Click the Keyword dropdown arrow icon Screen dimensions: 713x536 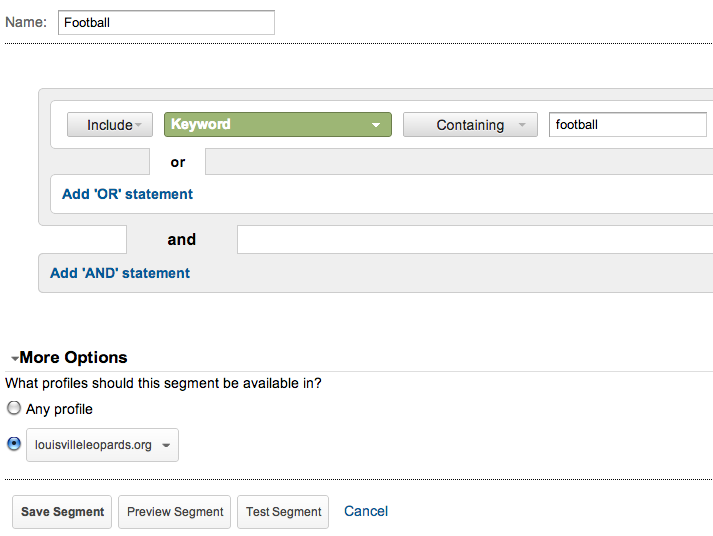[376, 125]
